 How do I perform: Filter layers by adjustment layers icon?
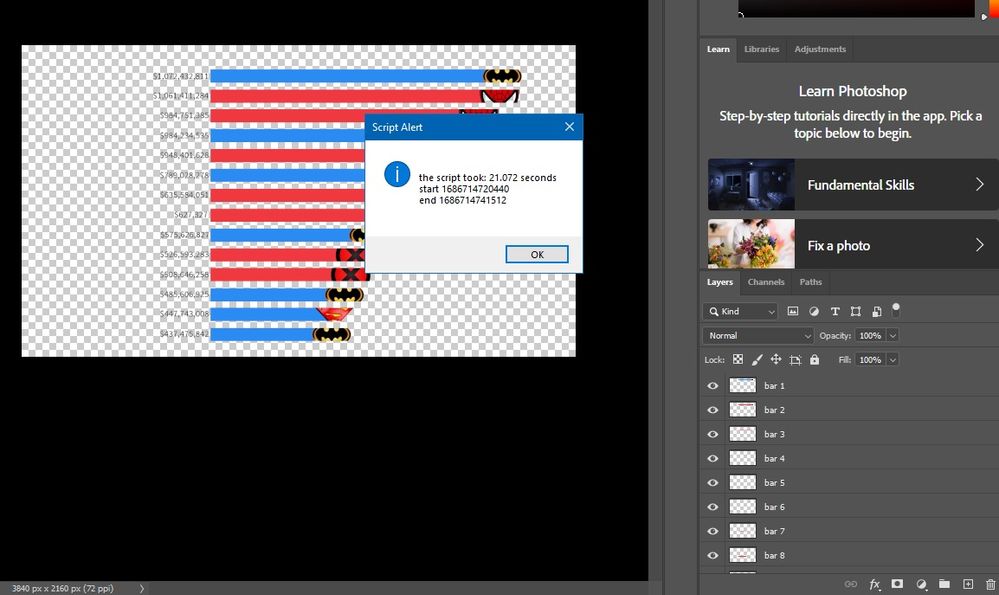coord(814,311)
